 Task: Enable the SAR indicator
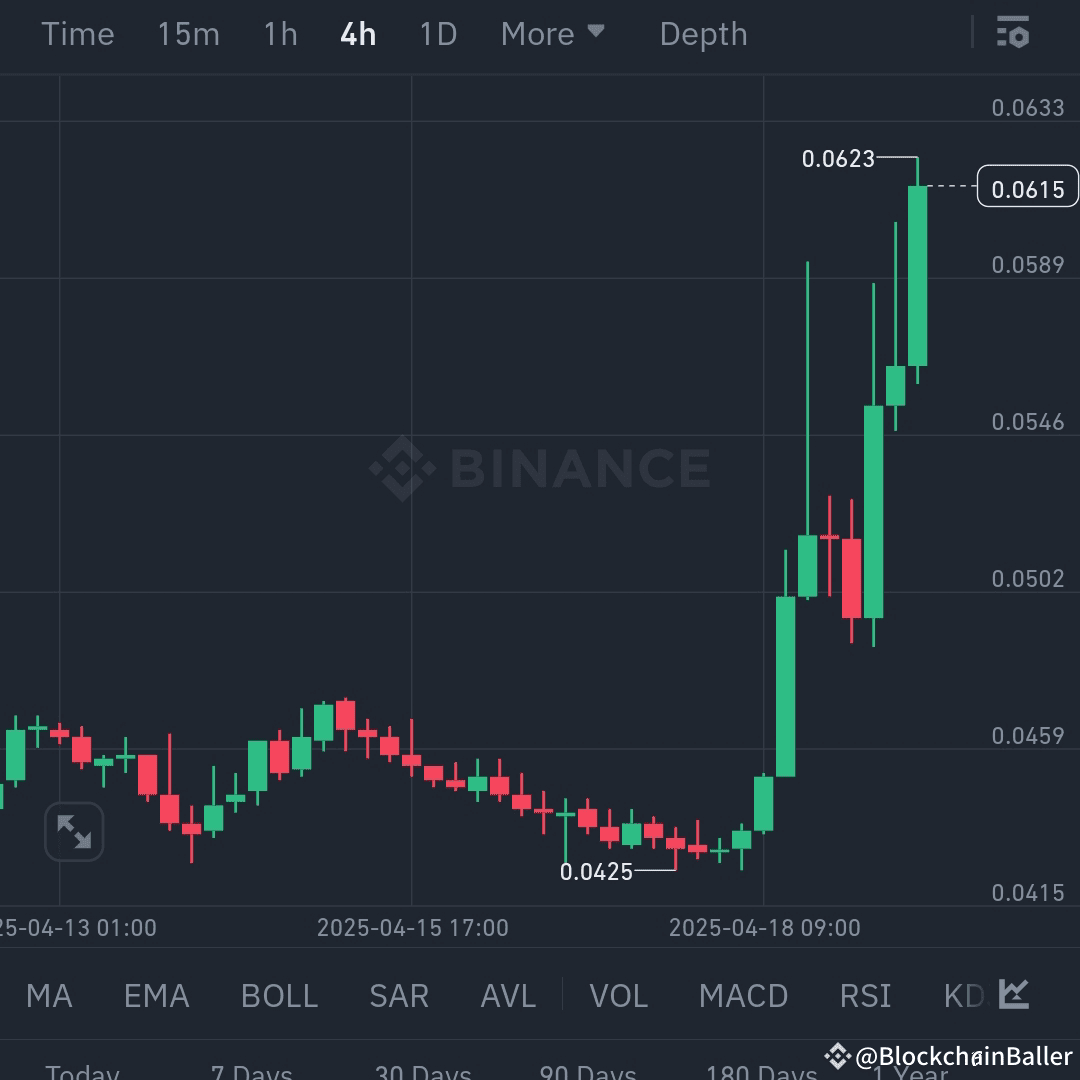(398, 995)
